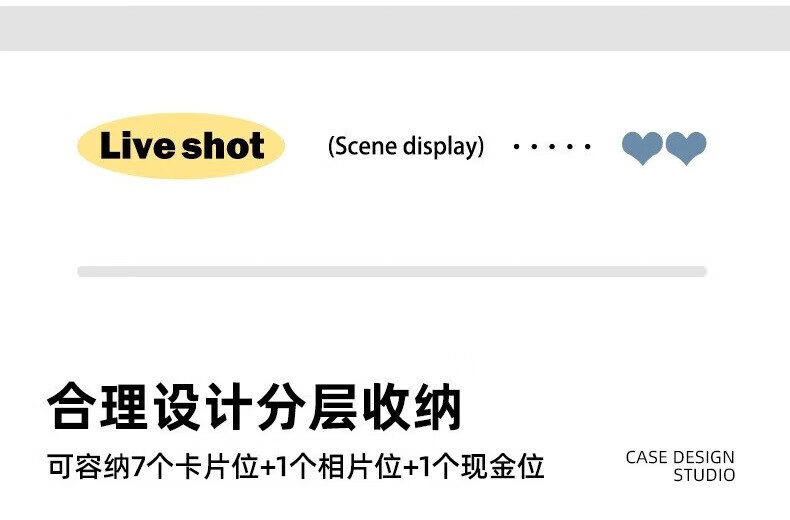Click the subtitle 可容纳7个卡片位+1个相片位+1个现金位
This screenshot has width=790, height=520.
[296, 466]
